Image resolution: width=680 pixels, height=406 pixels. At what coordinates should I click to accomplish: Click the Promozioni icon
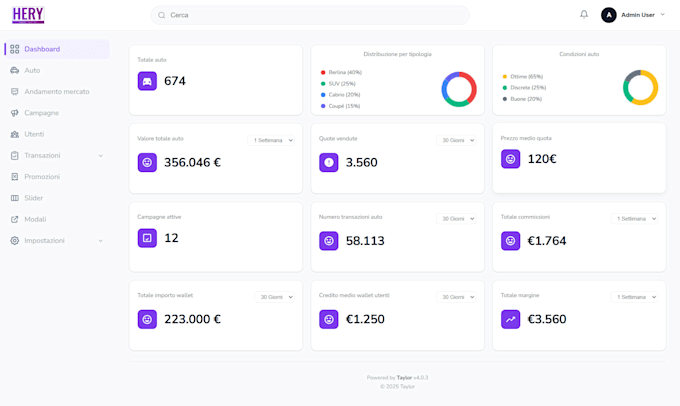pyautogui.click(x=15, y=177)
